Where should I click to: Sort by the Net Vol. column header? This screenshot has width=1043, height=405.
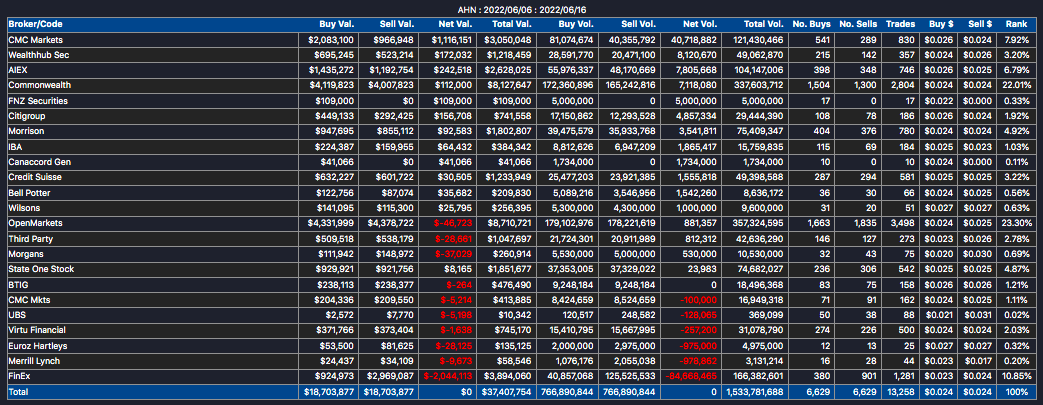(700, 23)
